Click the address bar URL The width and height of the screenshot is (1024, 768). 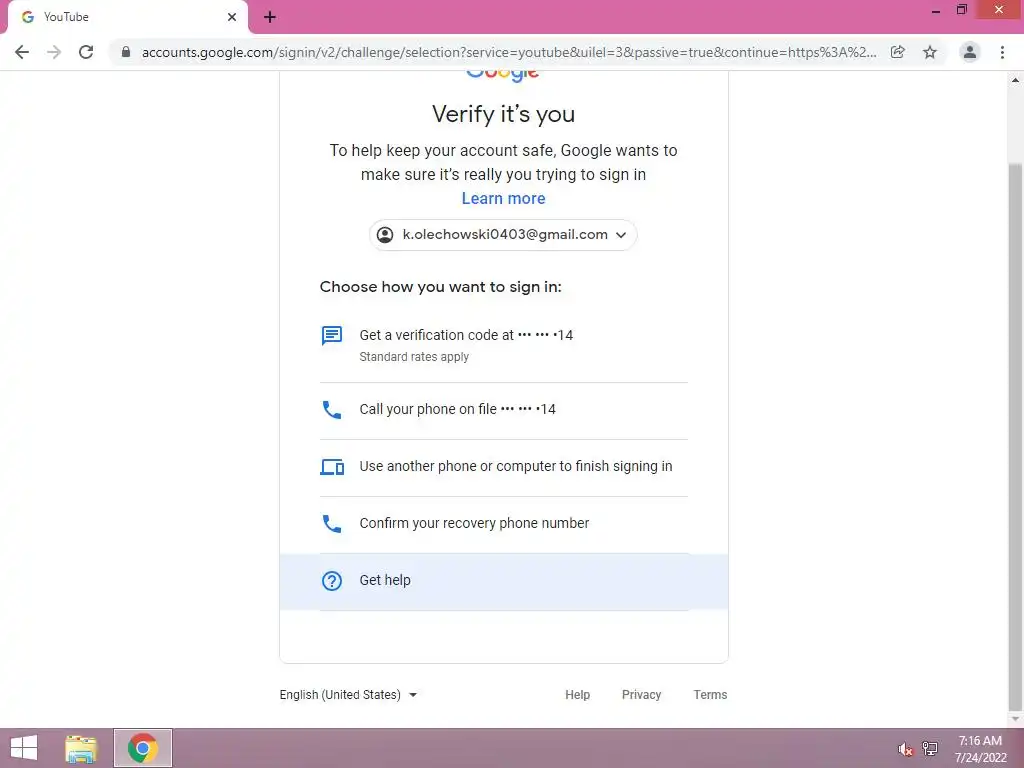(x=509, y=52)
